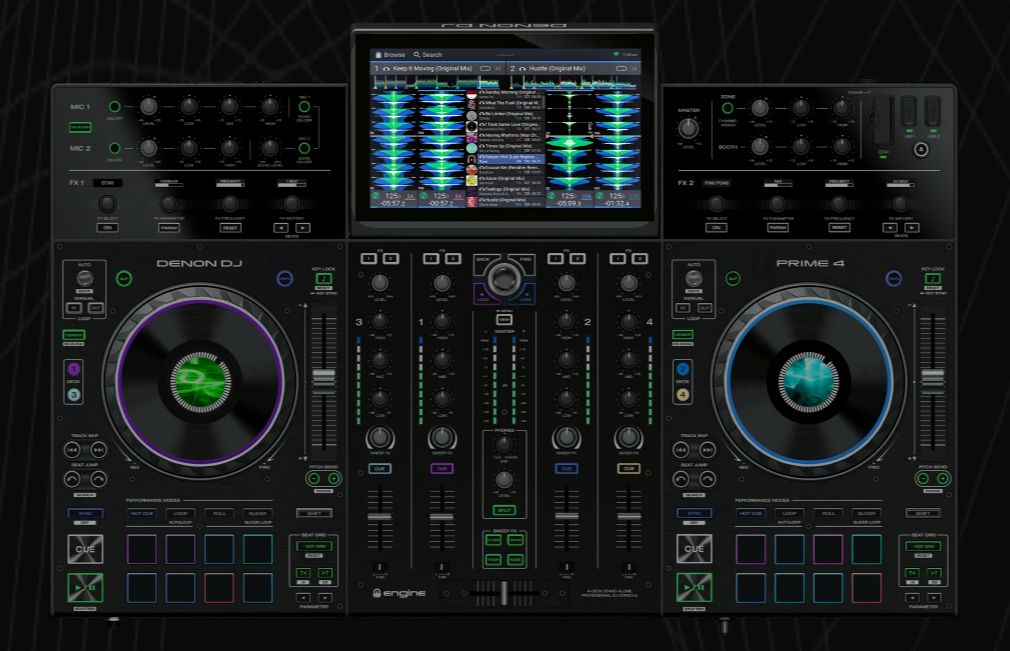Hit the left deck play/pause button
The image size is (1010, 651).
[85, 587]
